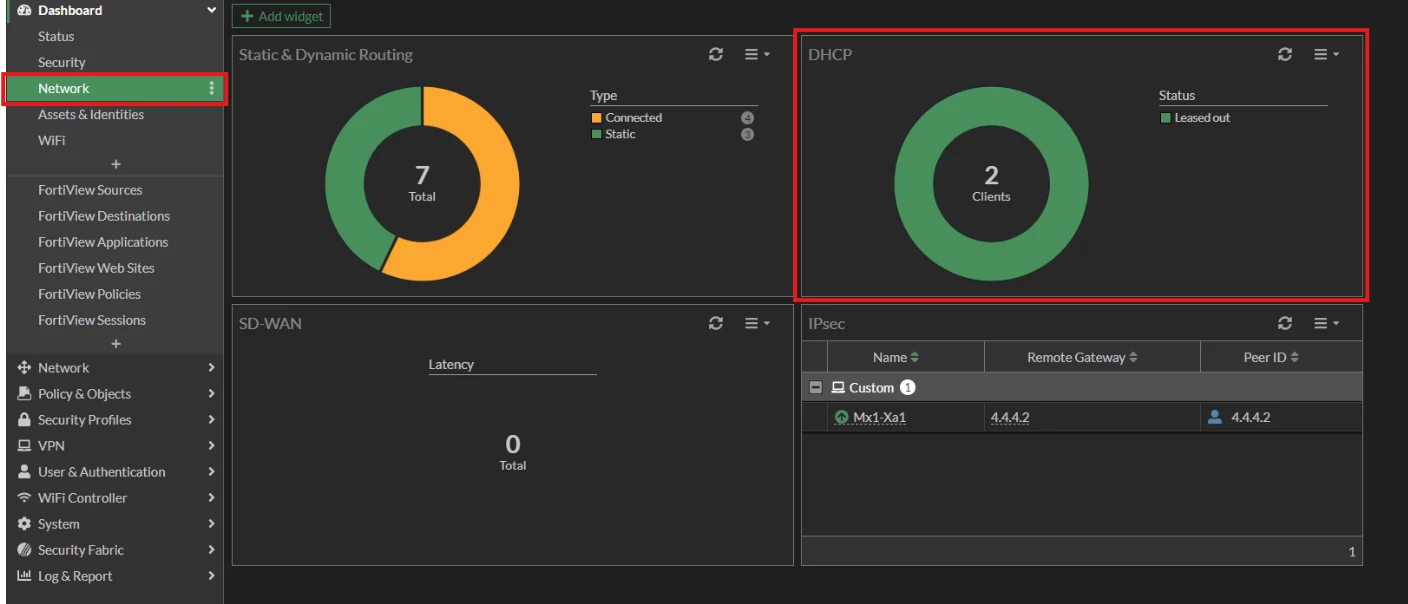Click the green Static legend swatch
The image size is (1408, 604).
tap(596, 134)
